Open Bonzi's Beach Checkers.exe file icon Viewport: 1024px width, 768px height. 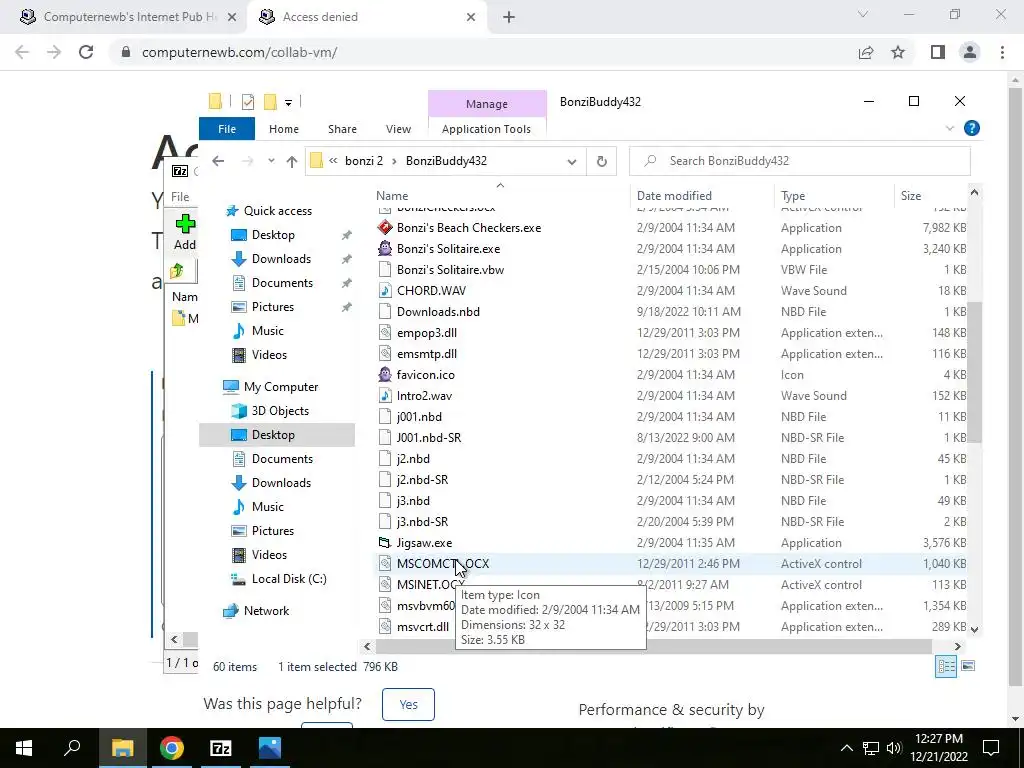(x=385, y=228)
